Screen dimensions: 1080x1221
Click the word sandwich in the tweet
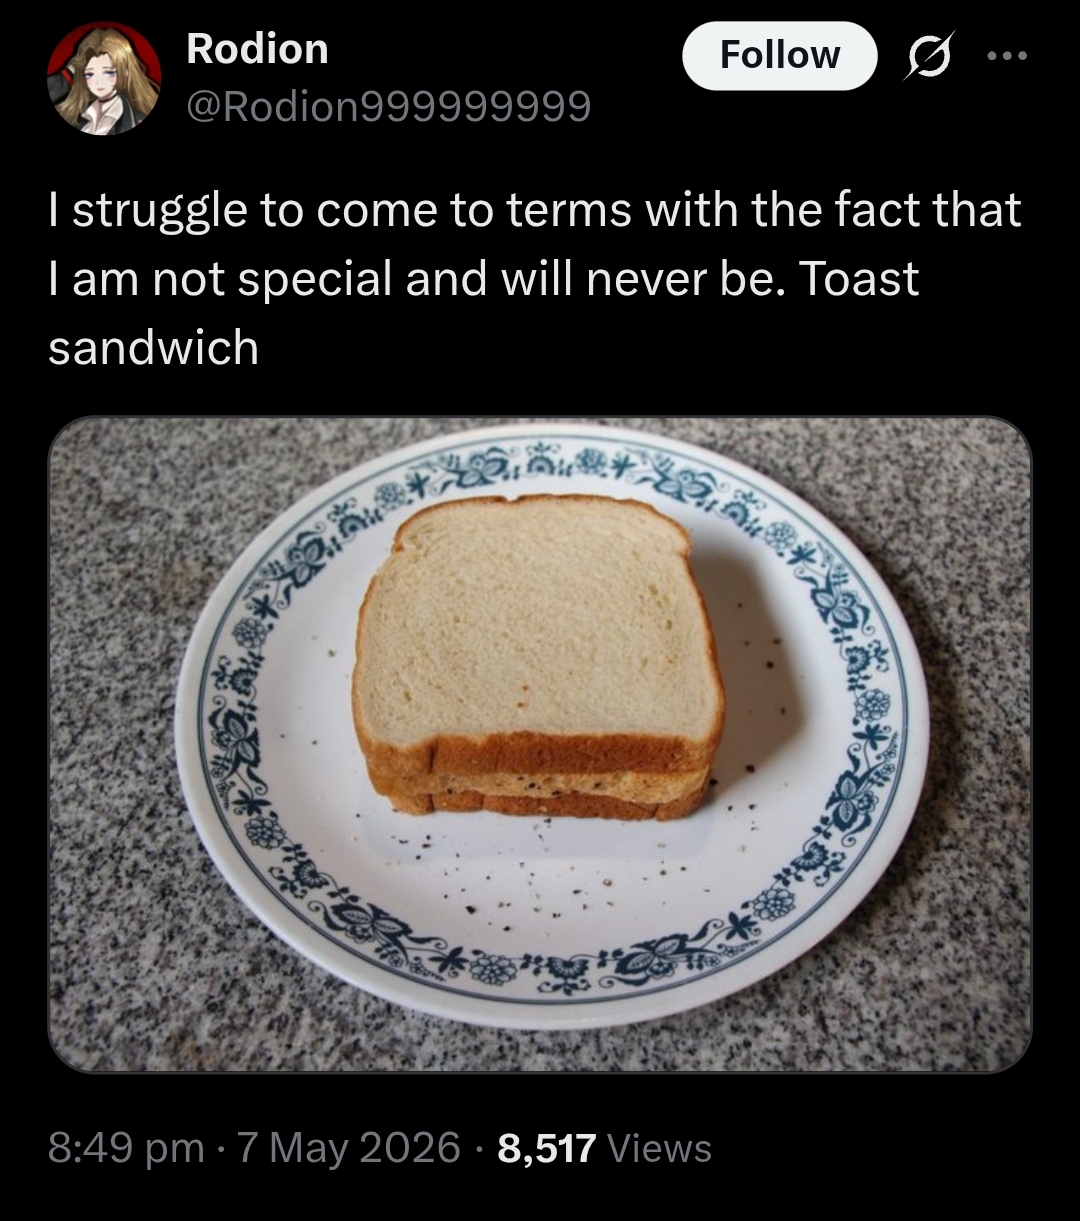pyautogui.click(x=153, y=347)
